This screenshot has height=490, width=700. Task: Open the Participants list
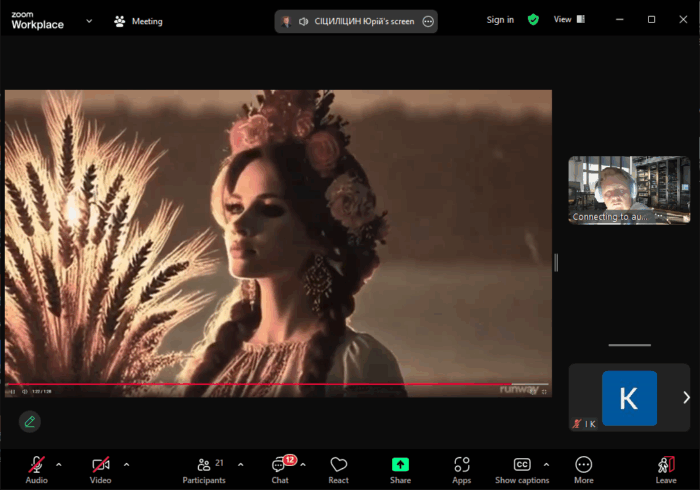(205, 466)
